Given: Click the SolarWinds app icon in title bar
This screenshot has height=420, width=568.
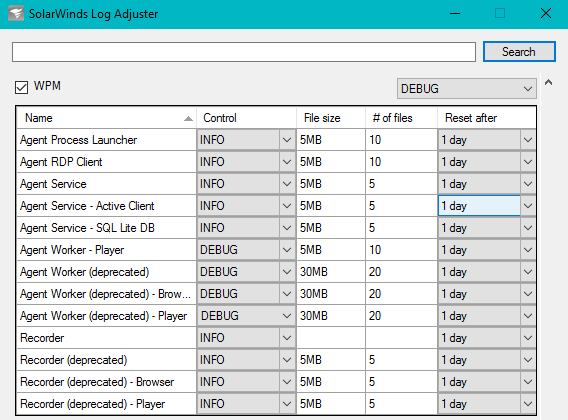Looking at the screenshot, I should [x=16, y=14].
